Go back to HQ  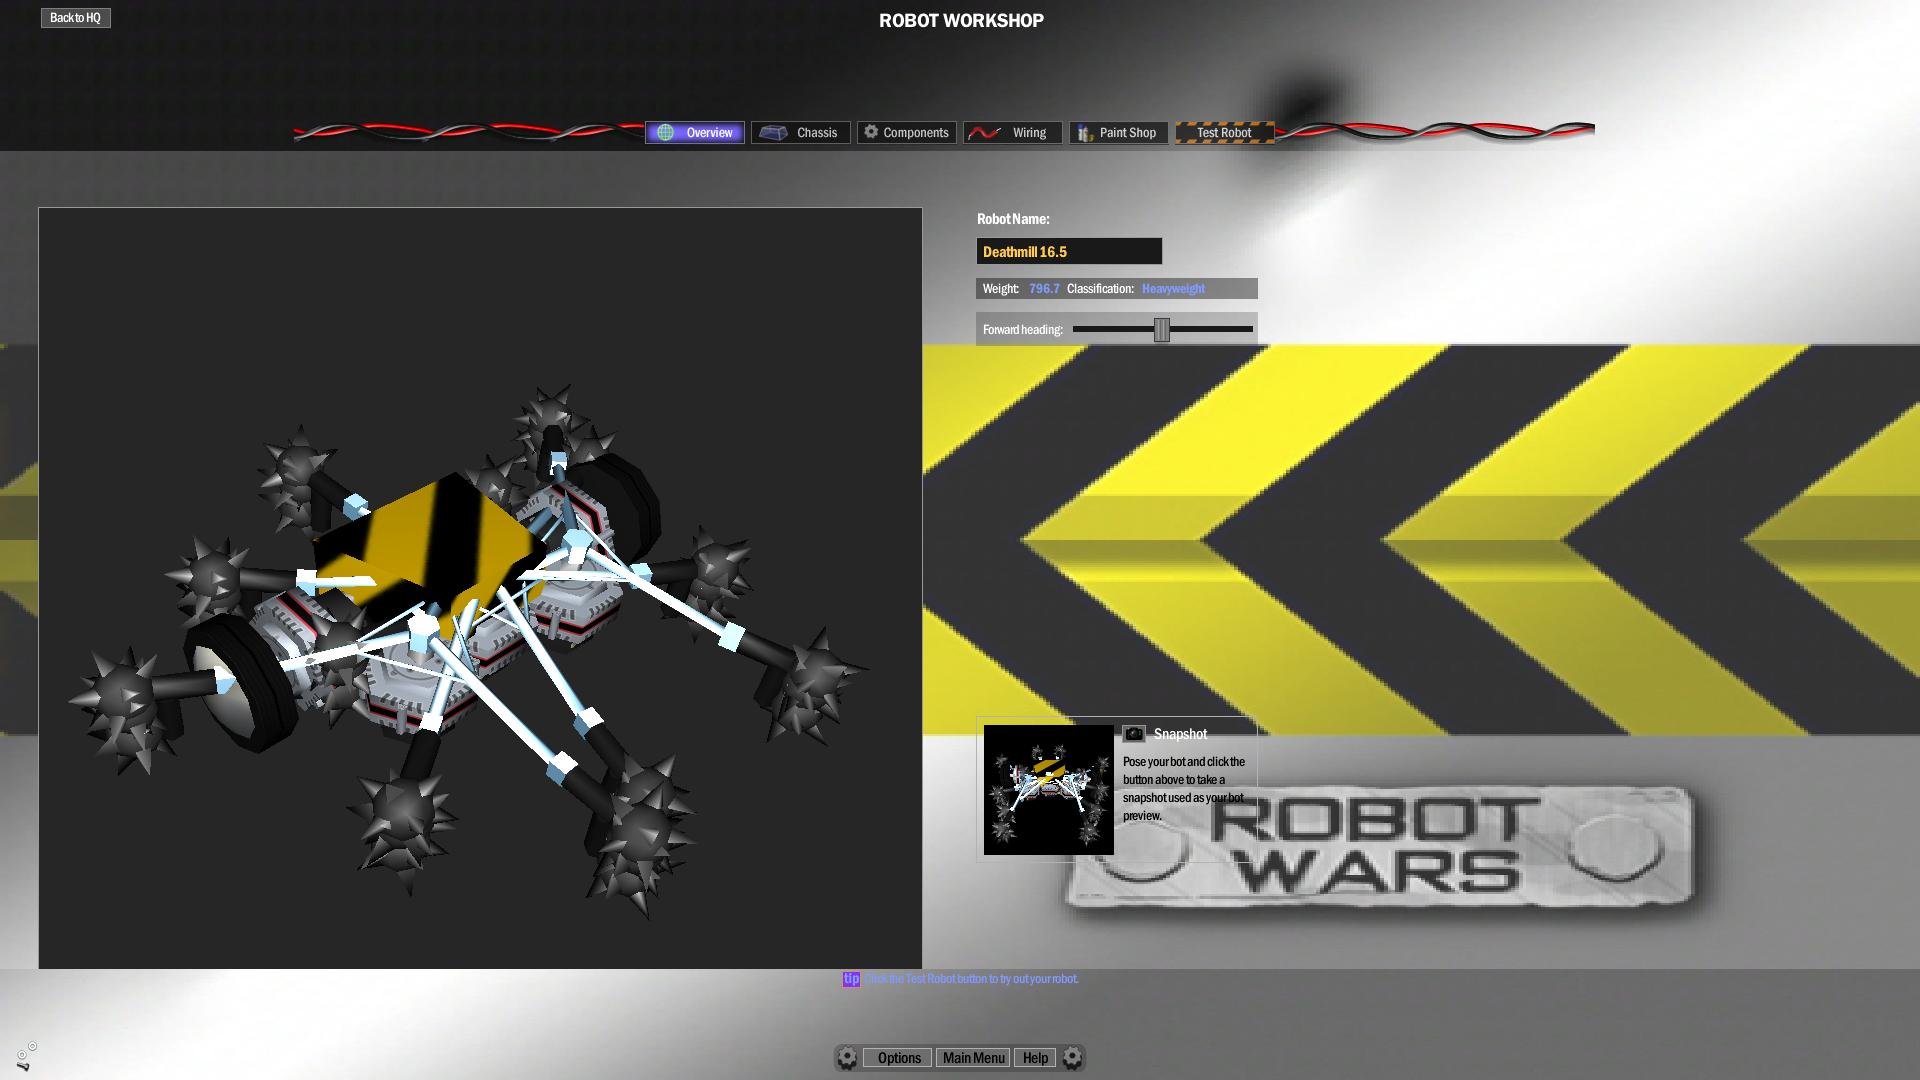pyautogui.click(x=75, y=18)
